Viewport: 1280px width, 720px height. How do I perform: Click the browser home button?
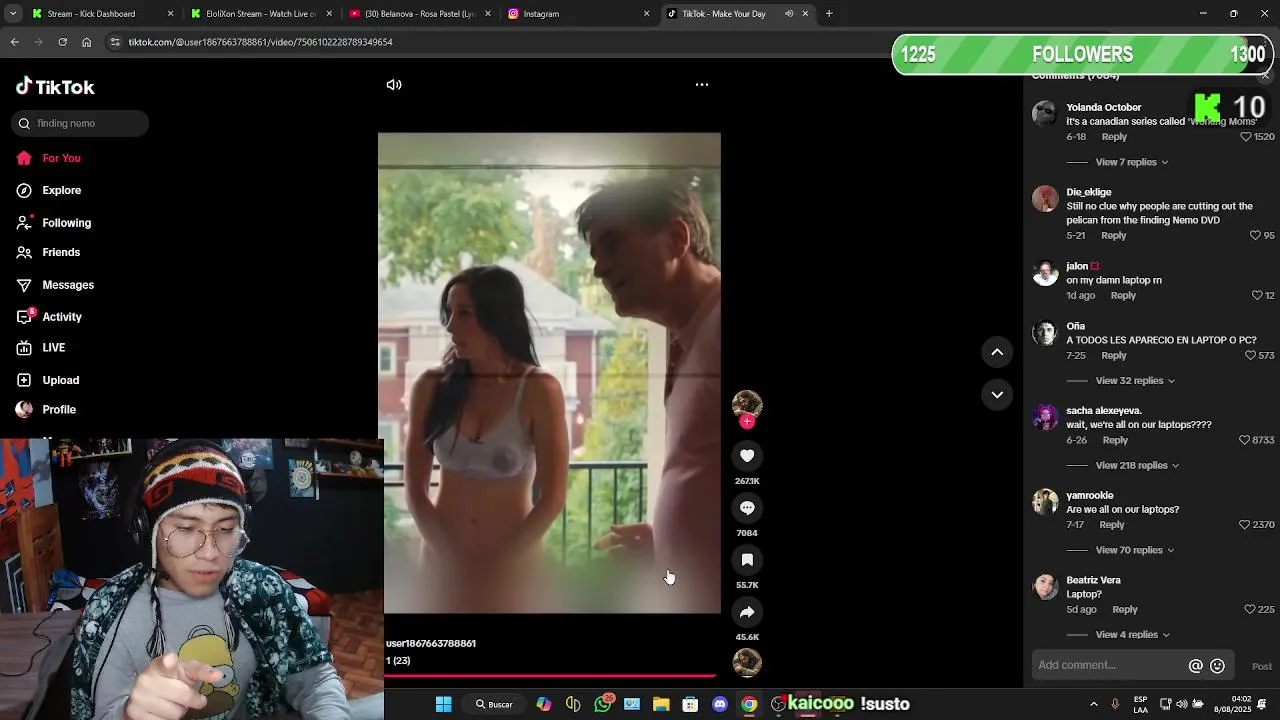pos(86,42)
